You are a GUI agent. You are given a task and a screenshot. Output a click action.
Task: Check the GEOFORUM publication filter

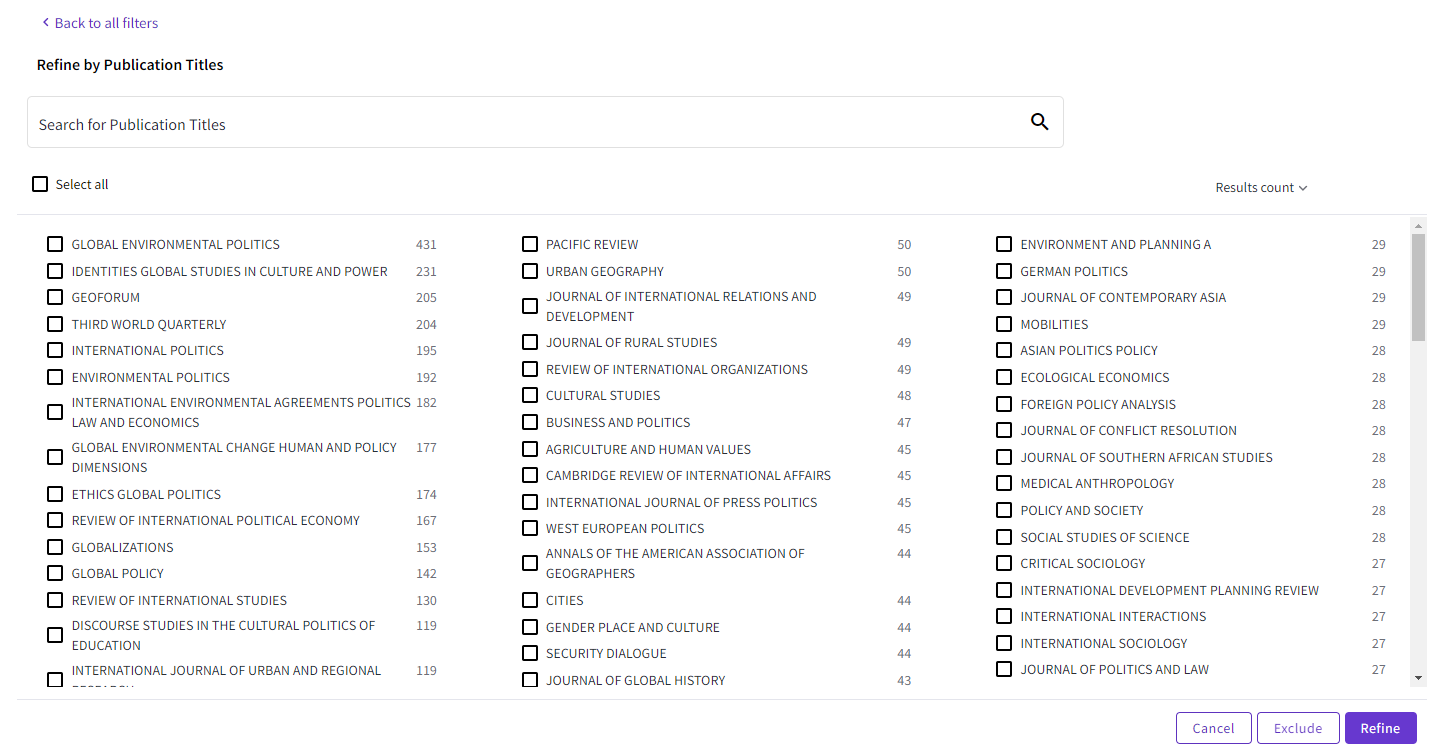(x=55, y=297)
